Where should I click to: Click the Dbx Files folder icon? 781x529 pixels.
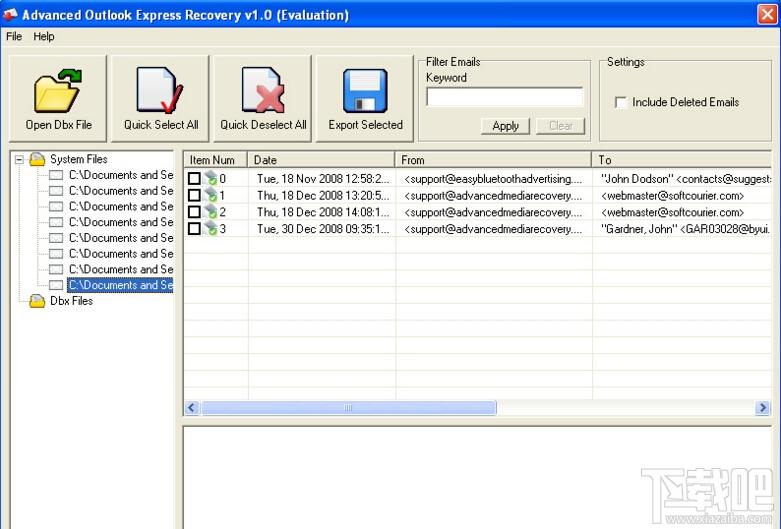(37, 301)
